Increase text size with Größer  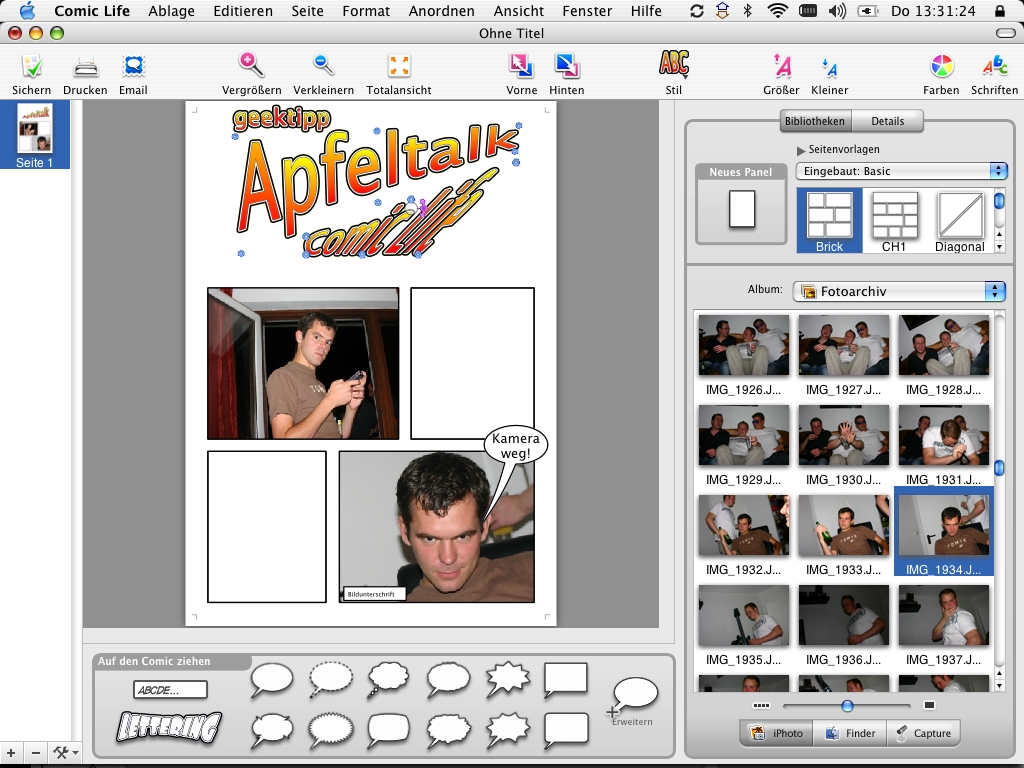pyautogui.click(x=782, y=66)
